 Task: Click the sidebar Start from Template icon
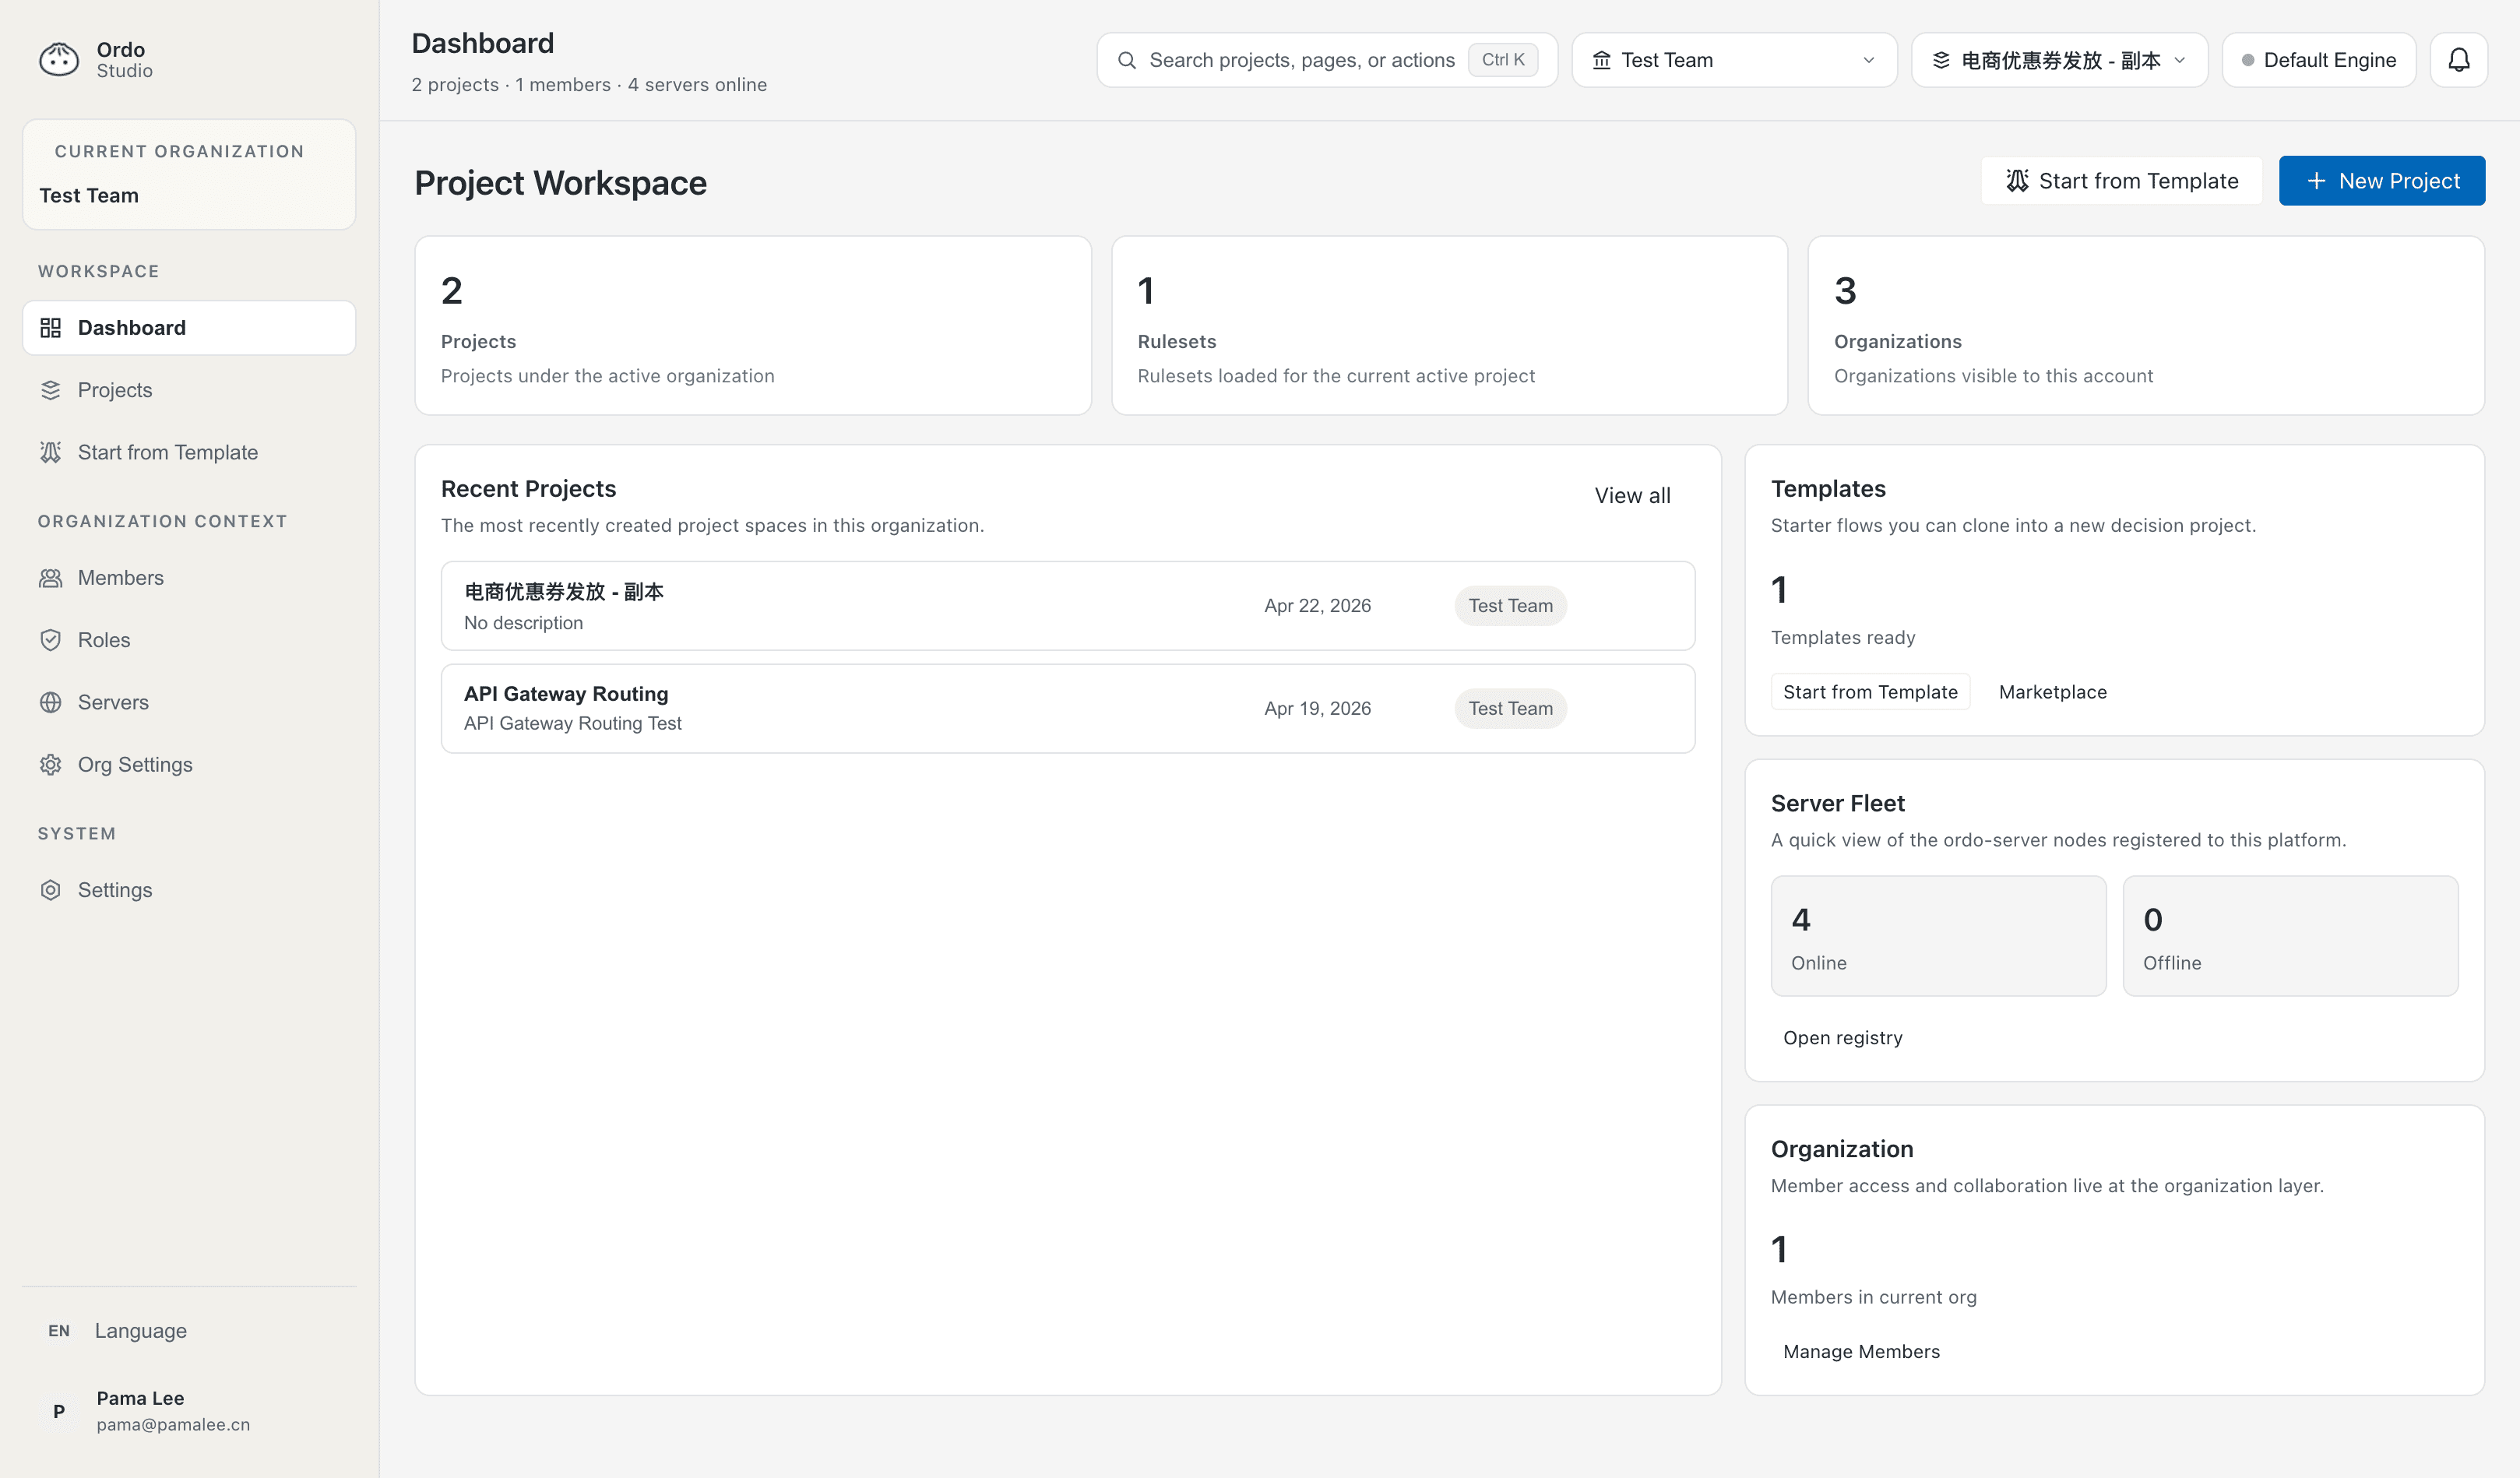[50, 452]
